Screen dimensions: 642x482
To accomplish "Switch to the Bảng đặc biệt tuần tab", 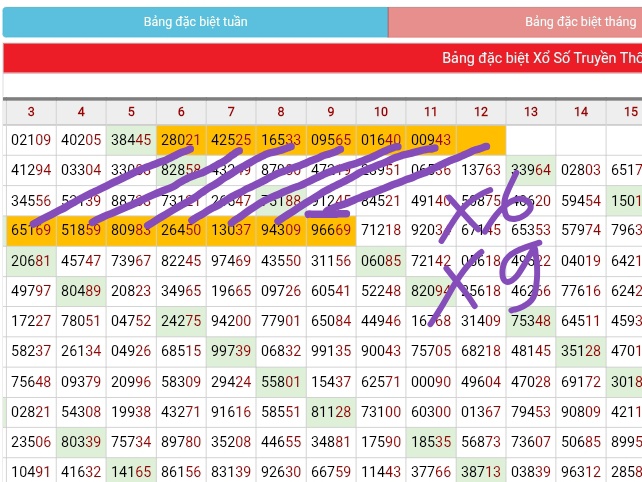I will pos(195,22).
